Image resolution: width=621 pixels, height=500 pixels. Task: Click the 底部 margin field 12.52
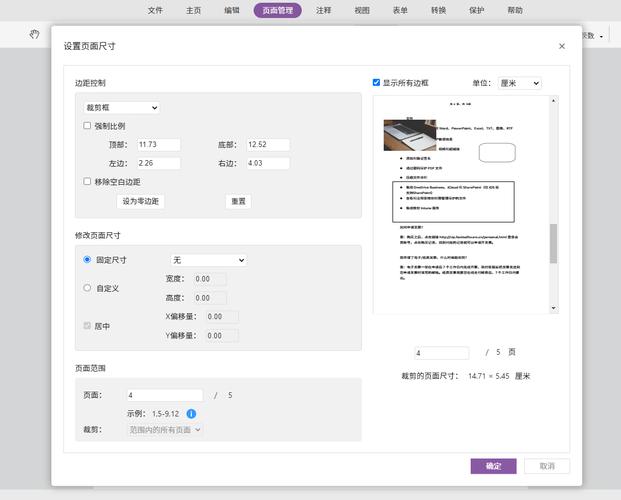tap(268, 145)
